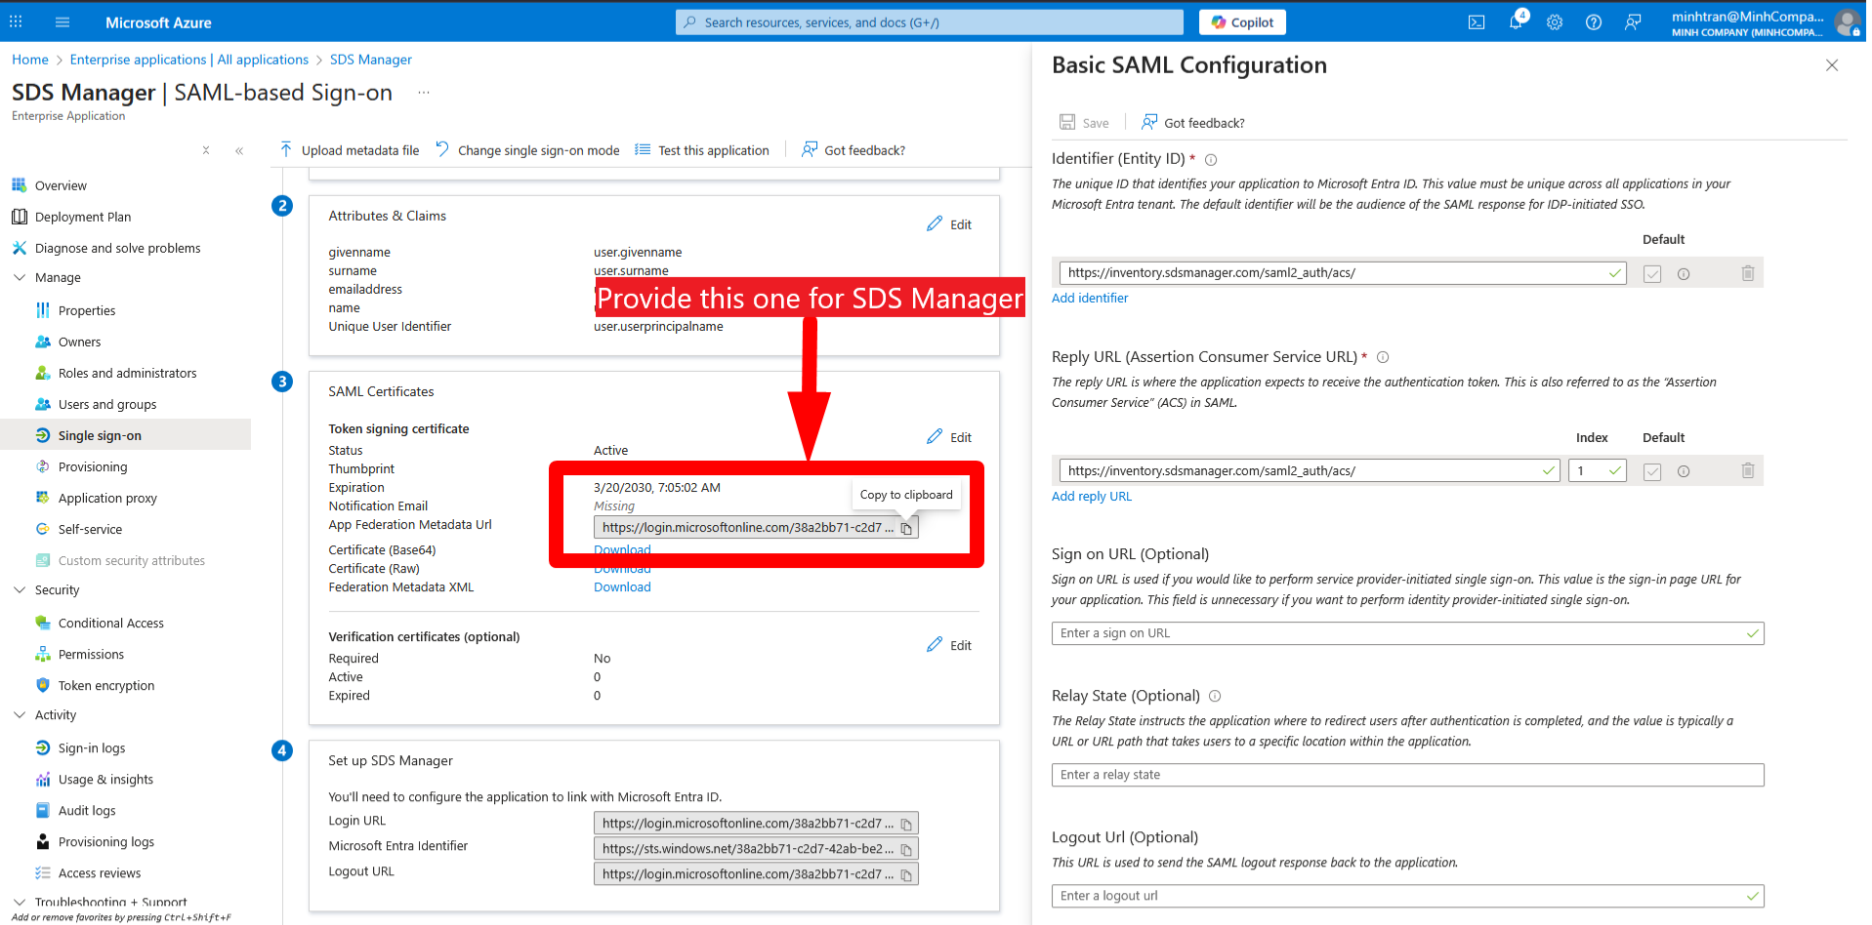Edit the Token signing certificate
This screenshot has width=1872, height=925.
949,438
